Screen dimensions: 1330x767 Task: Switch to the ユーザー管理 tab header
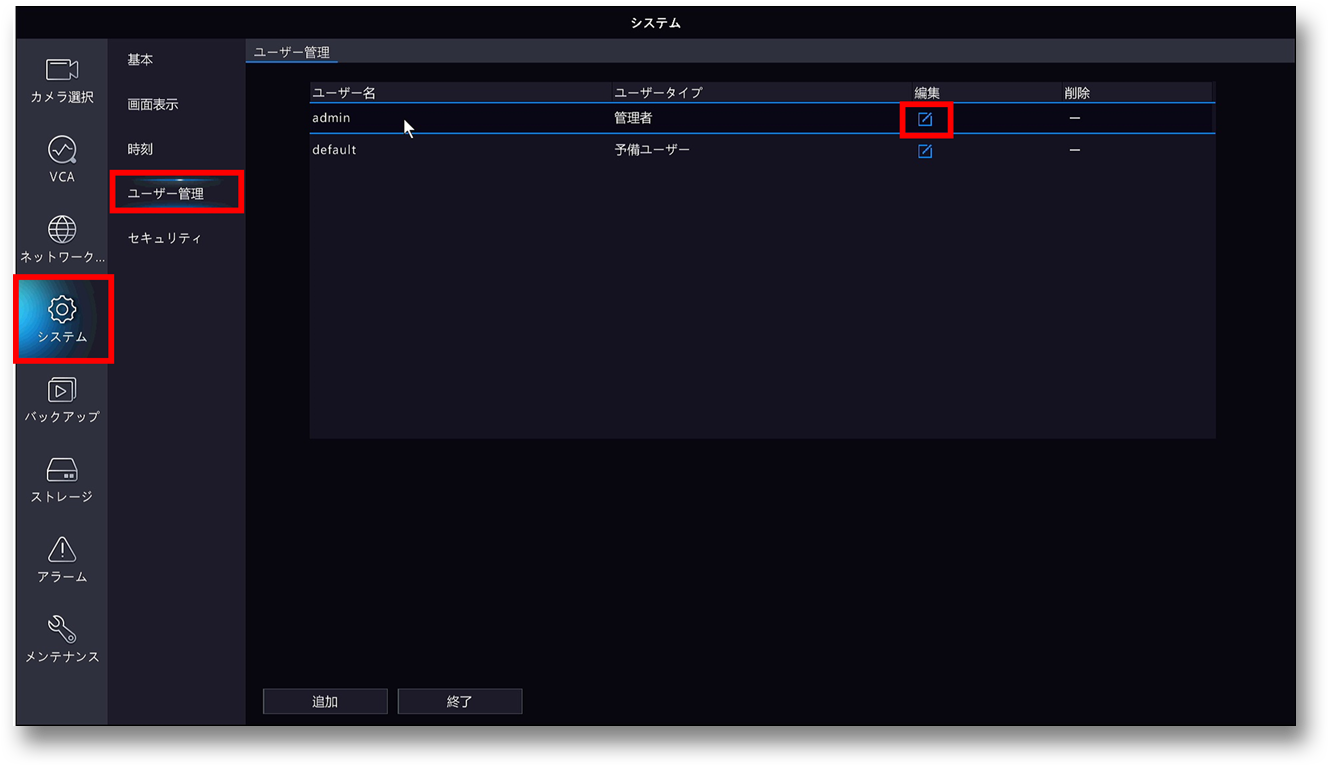pyautogui.click(x=291, y=52)
